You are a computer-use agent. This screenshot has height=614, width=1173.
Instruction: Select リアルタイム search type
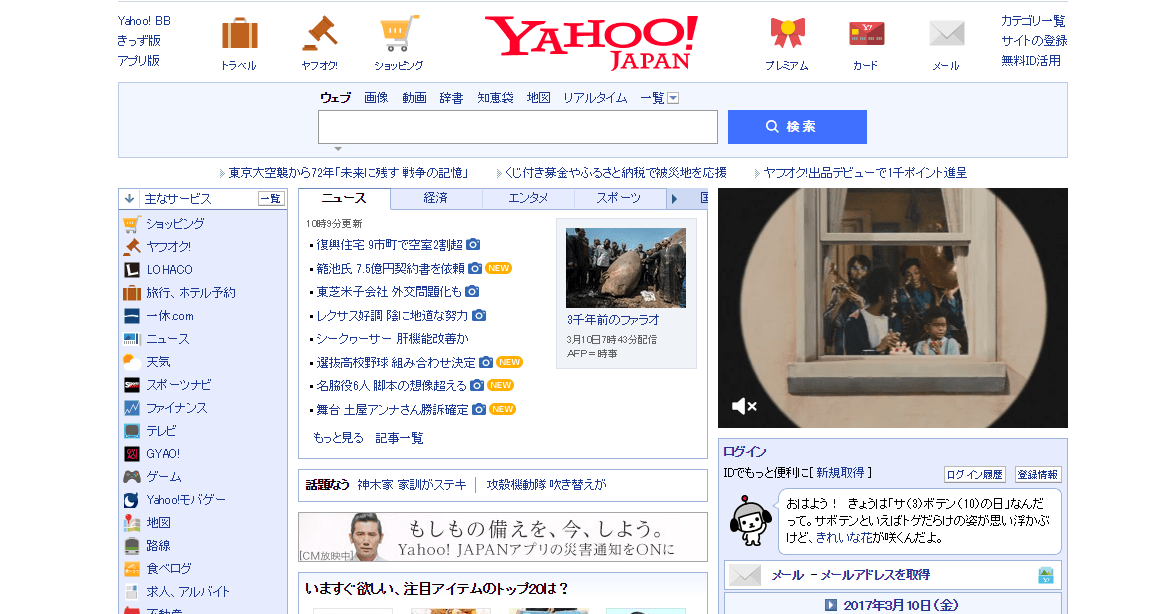point(595,98)
